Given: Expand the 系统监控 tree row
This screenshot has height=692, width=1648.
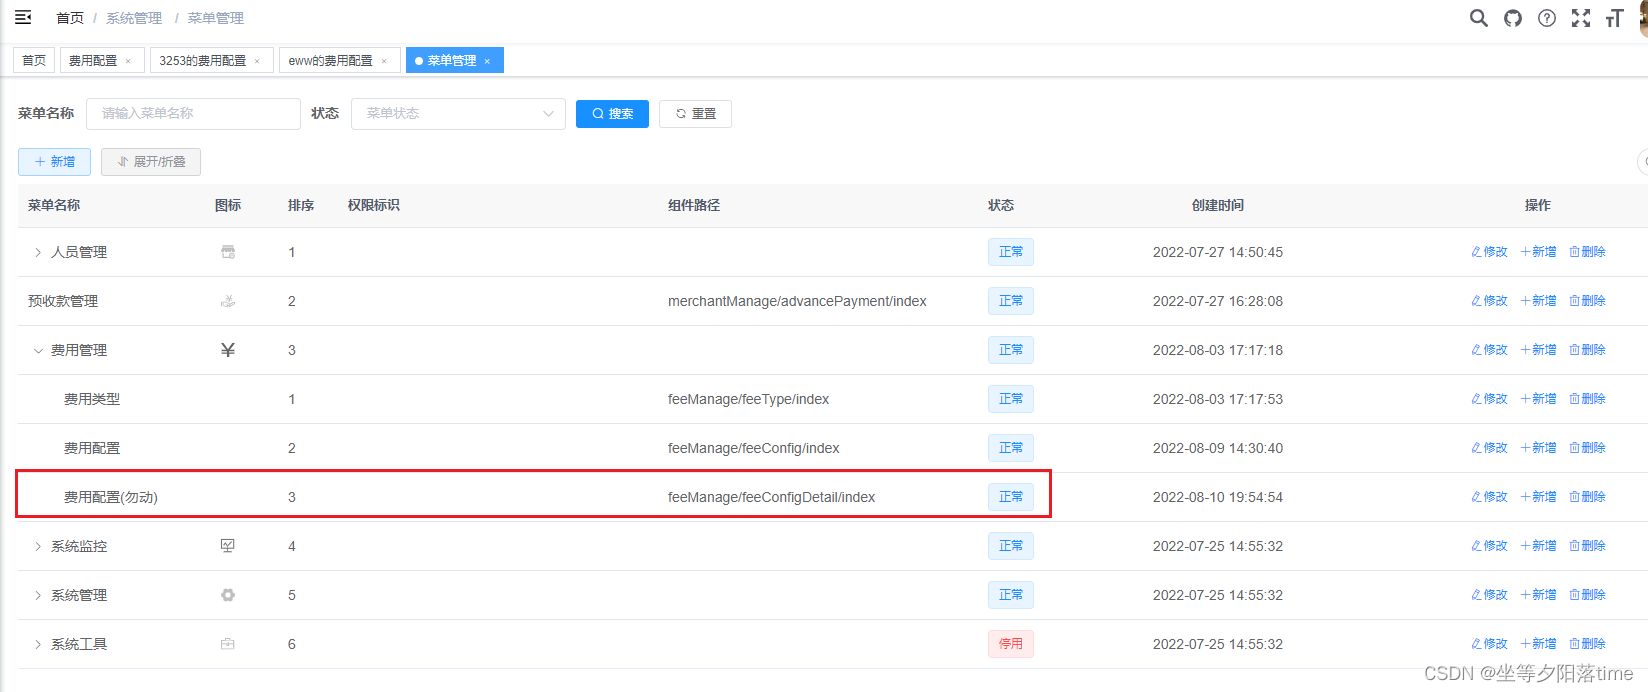Looking at the screenshot, I should click(38, 546).
